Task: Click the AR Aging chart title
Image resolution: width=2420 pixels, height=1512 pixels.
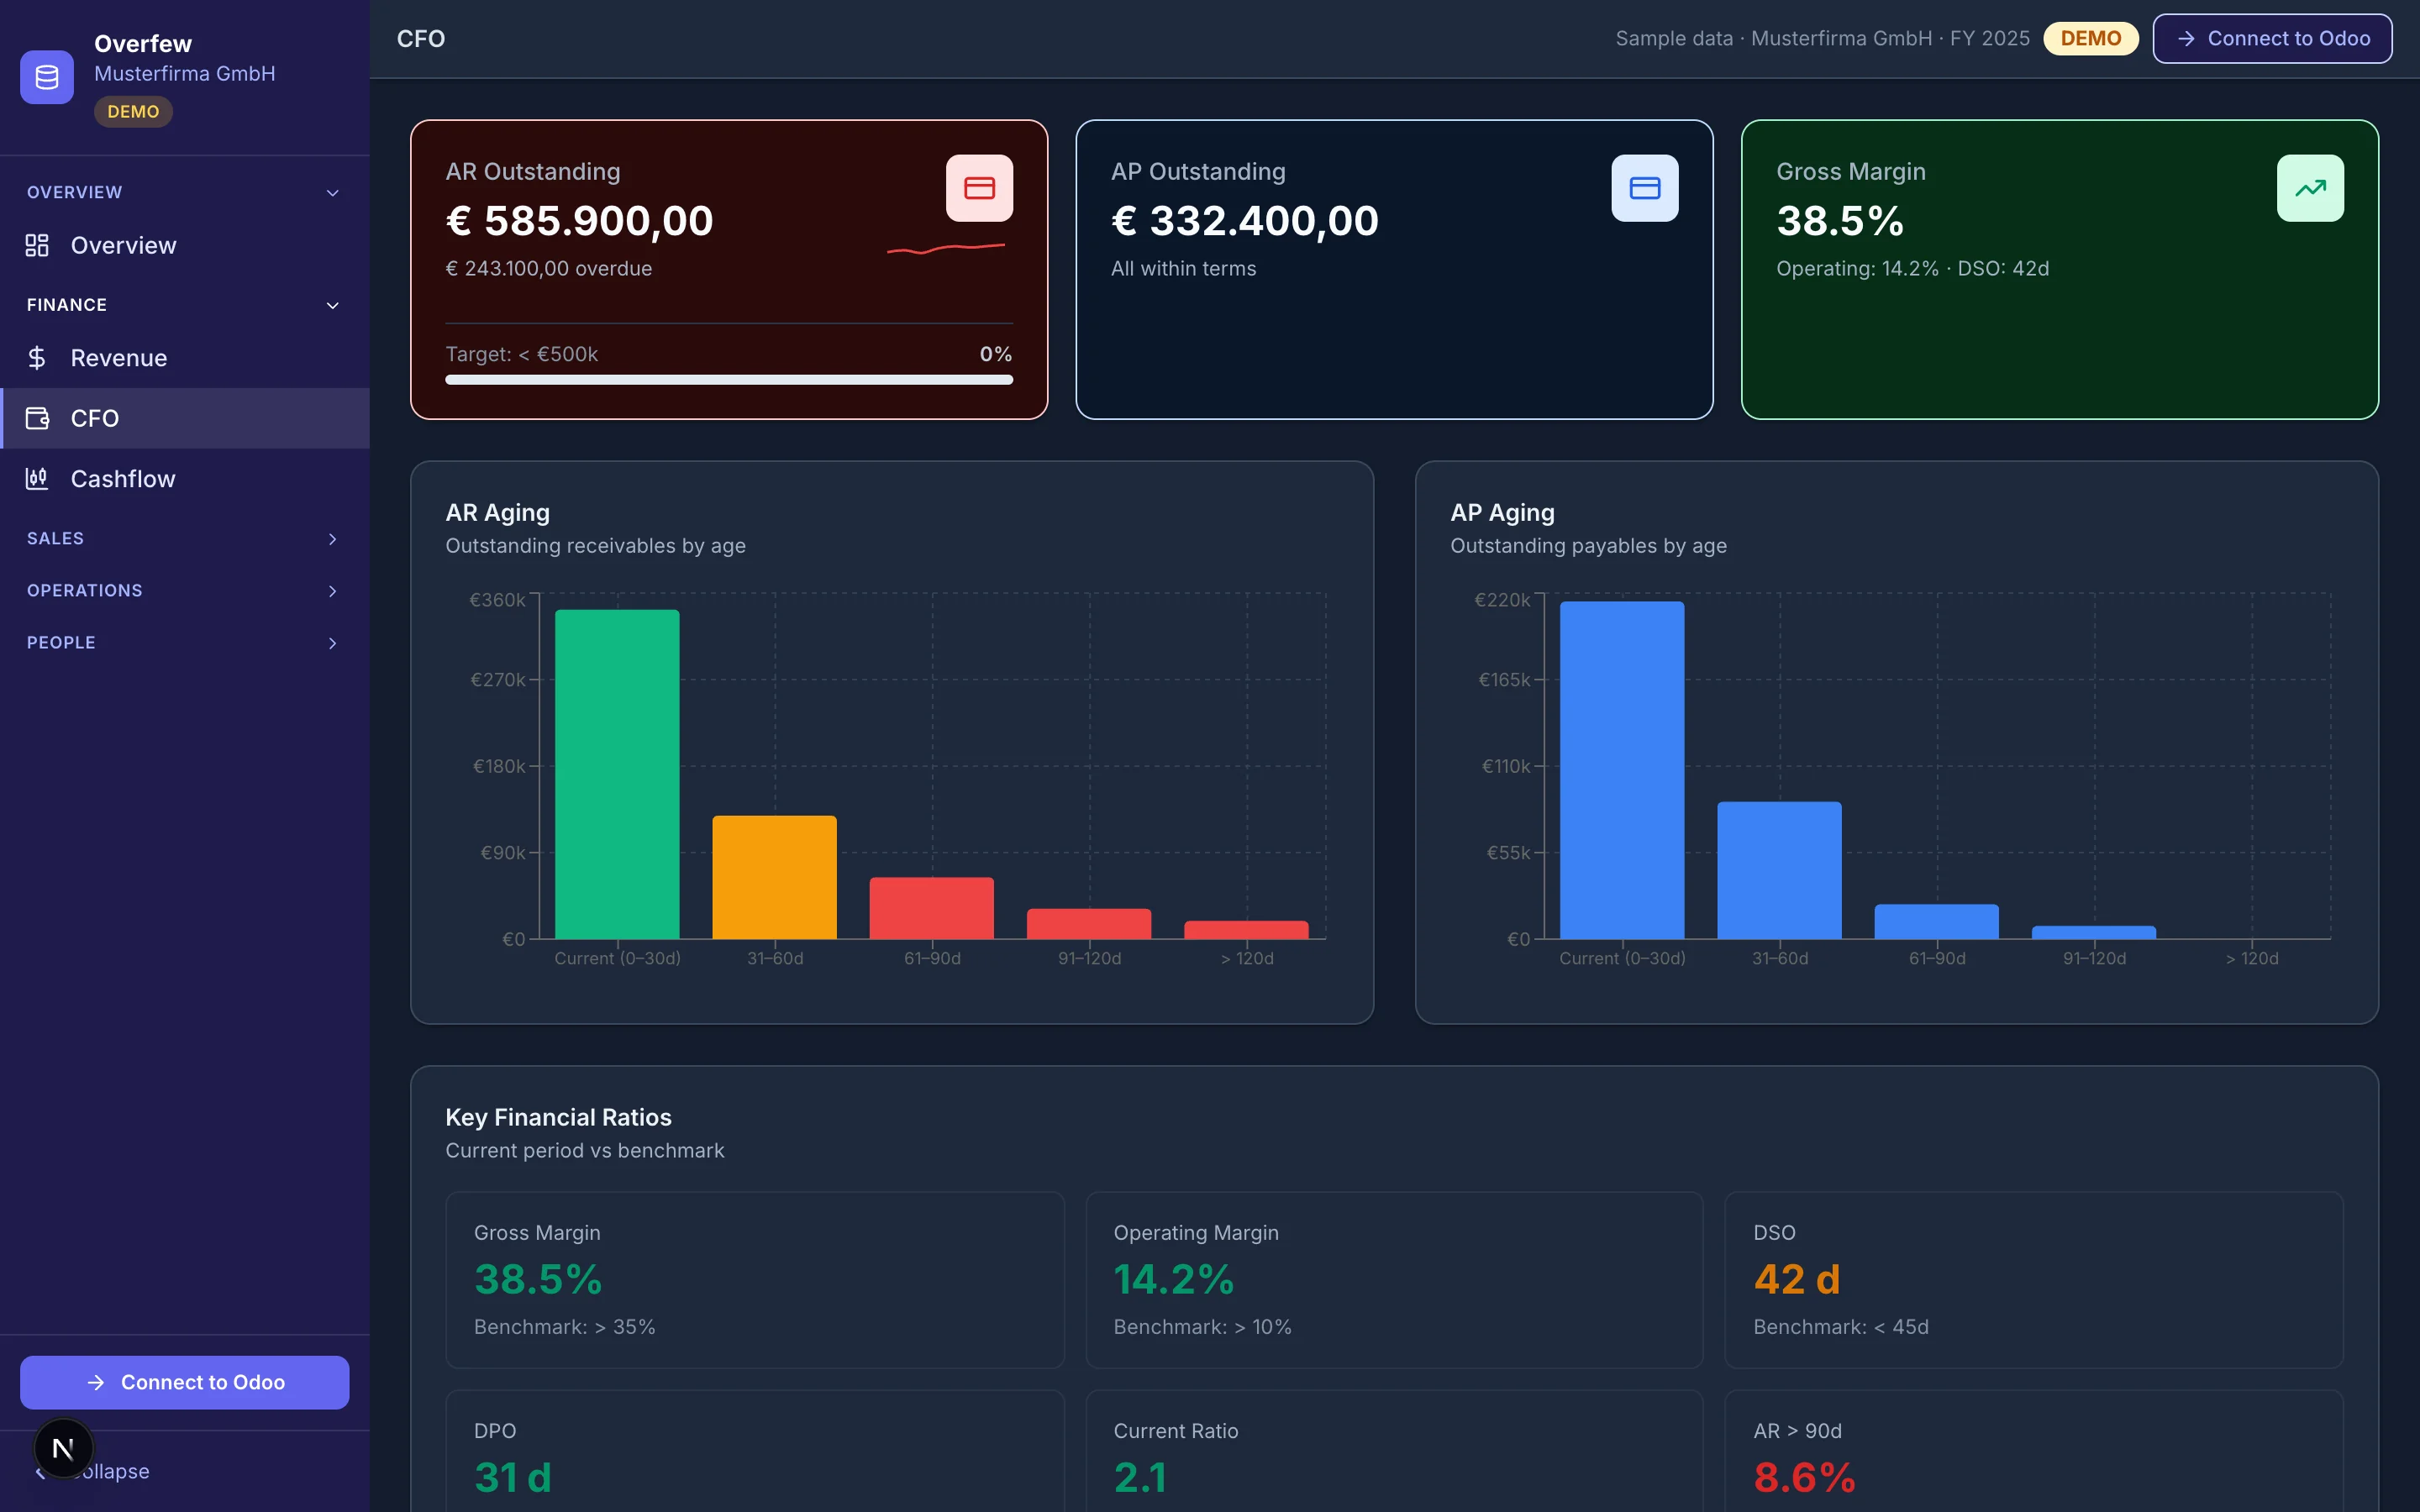Action: [498, 513]
